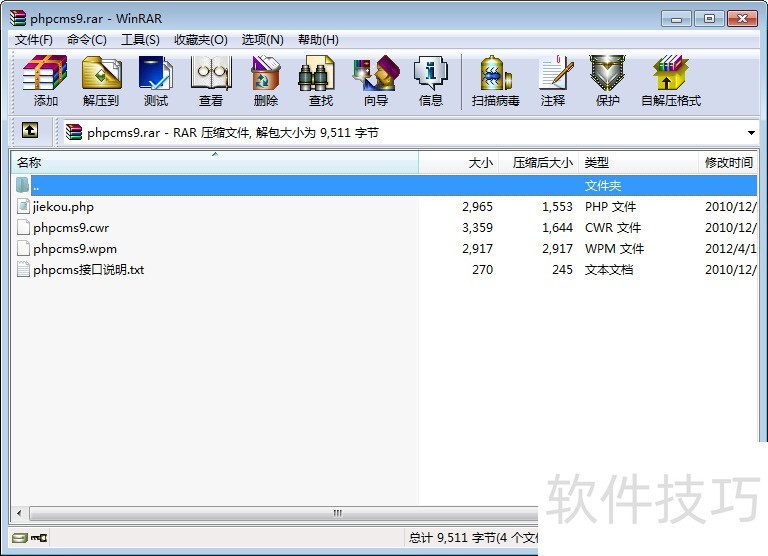Click the jiekou.php file icon

(x=23, y=206)
